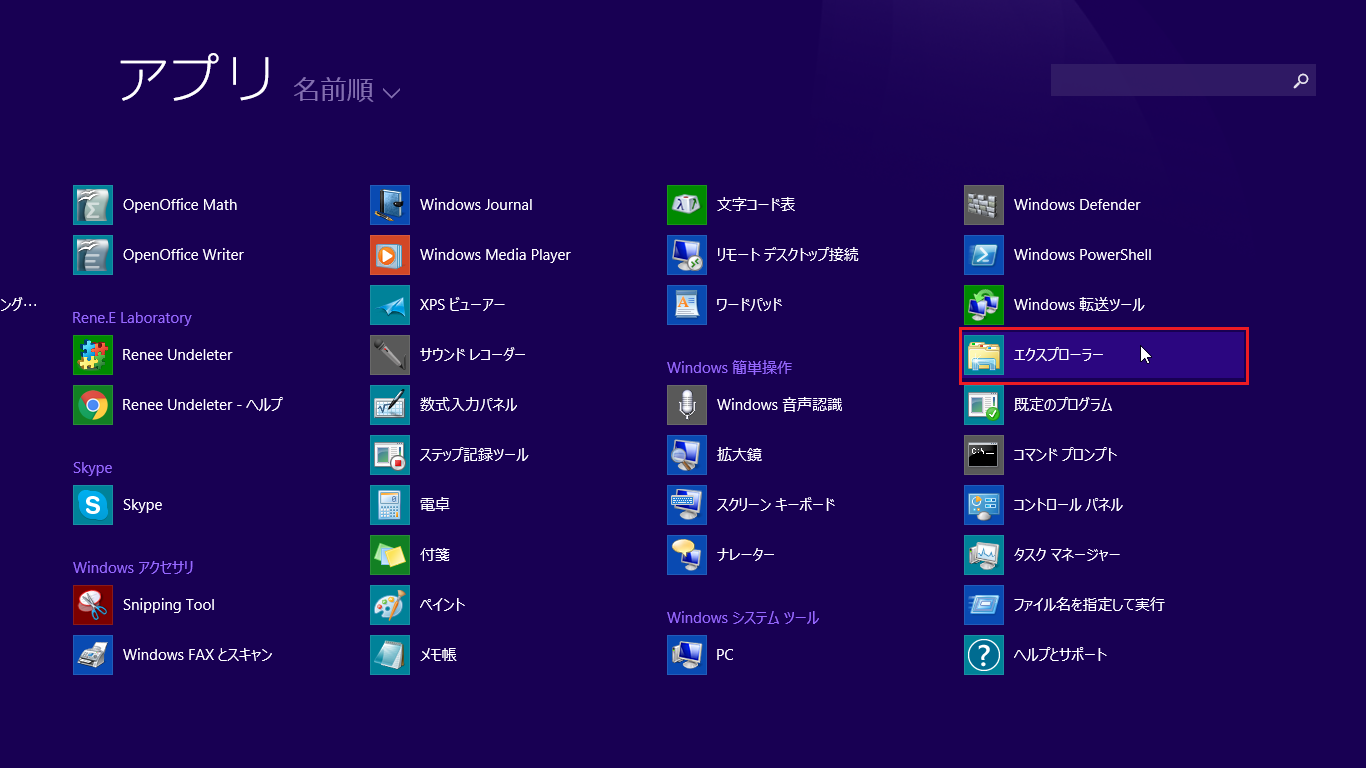This screenshot has height=768, width=1366.
Task: Launch ペイント palette icon
Action: (390, 605)
